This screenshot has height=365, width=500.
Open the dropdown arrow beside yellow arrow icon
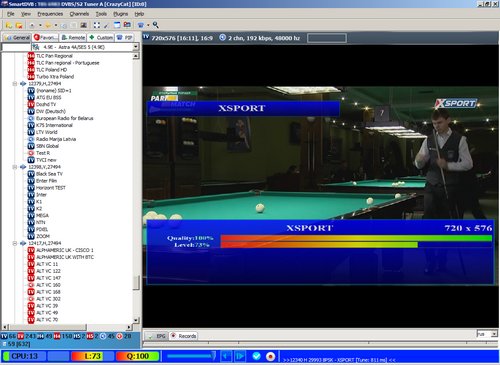point(56,25)
